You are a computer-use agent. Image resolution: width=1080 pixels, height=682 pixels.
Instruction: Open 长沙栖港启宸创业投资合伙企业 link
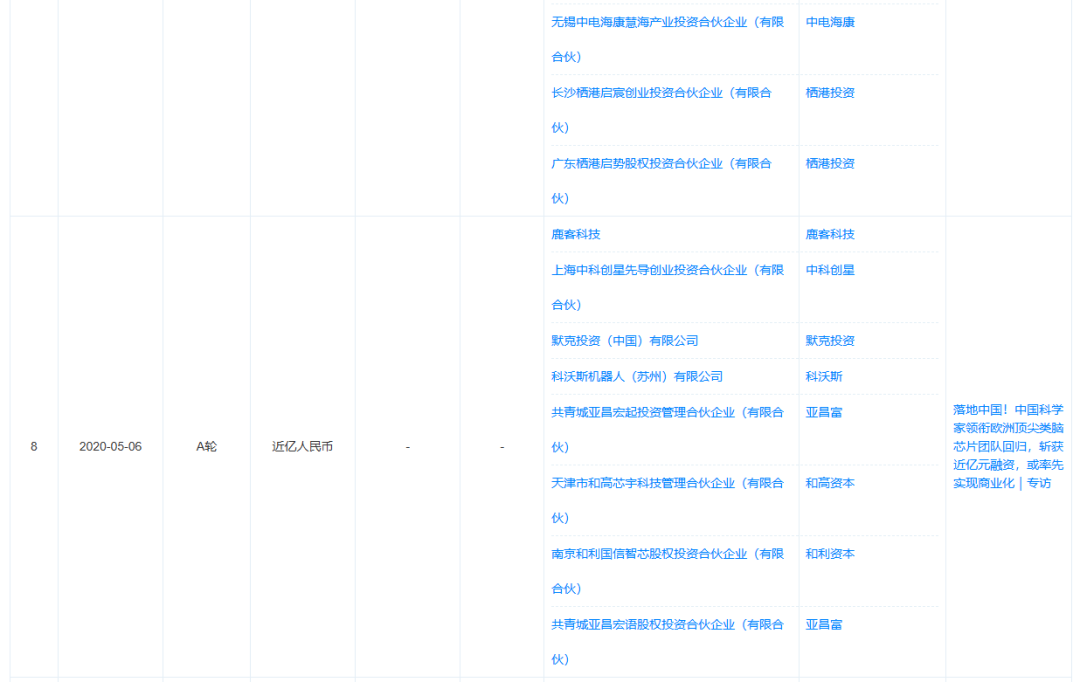pyautogui.click(x=661, y=110)
